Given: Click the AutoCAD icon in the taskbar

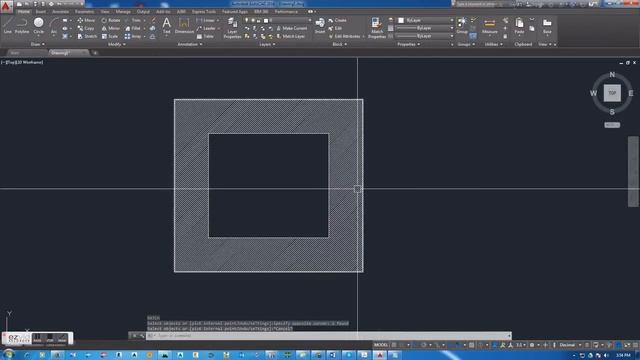Looking at the screenshot, I should [380, 355].
